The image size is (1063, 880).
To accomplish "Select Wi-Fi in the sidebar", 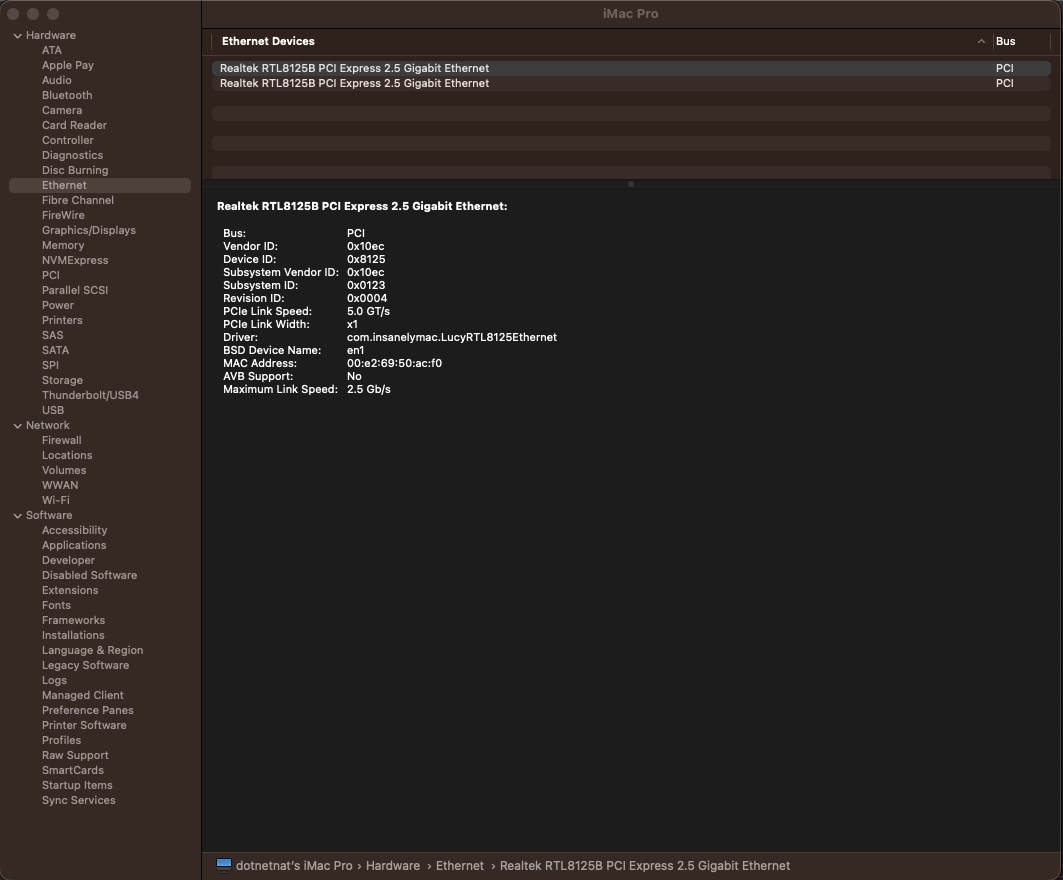I will point(56,500).
